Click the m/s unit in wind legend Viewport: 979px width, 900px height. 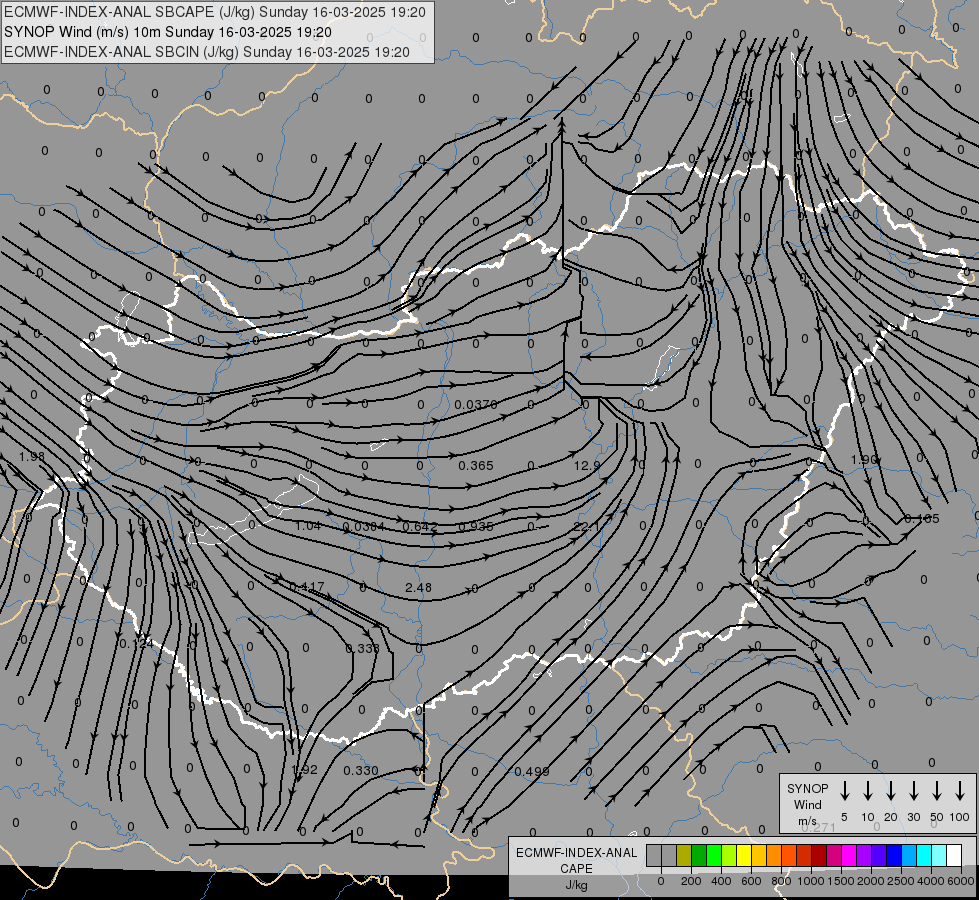coord(807,821)
